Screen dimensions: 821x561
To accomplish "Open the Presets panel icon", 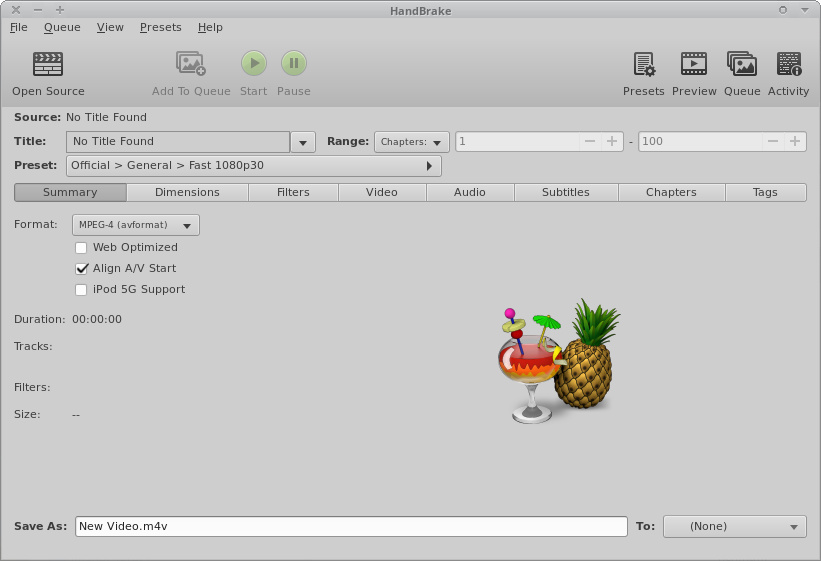I will click(643, 65).
